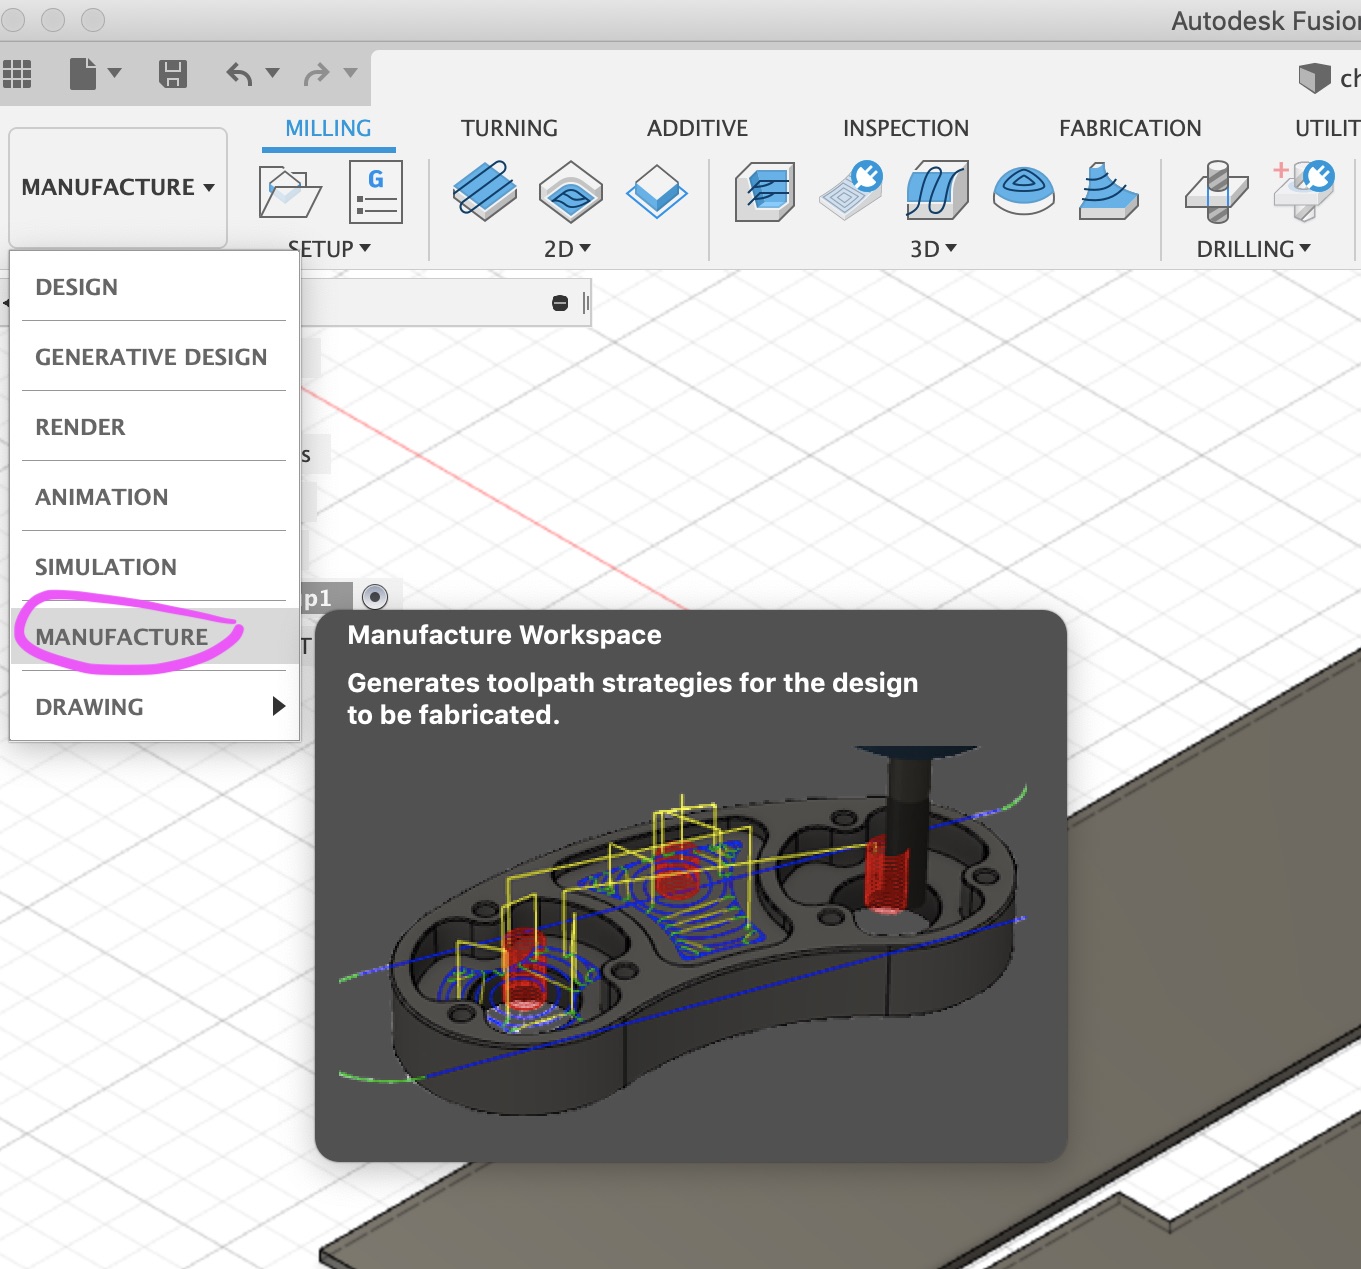Image resolution: width=1361 pixels, height=1269 pixels.
Task: Open undo history dropdown arrow
Action: 272,73
